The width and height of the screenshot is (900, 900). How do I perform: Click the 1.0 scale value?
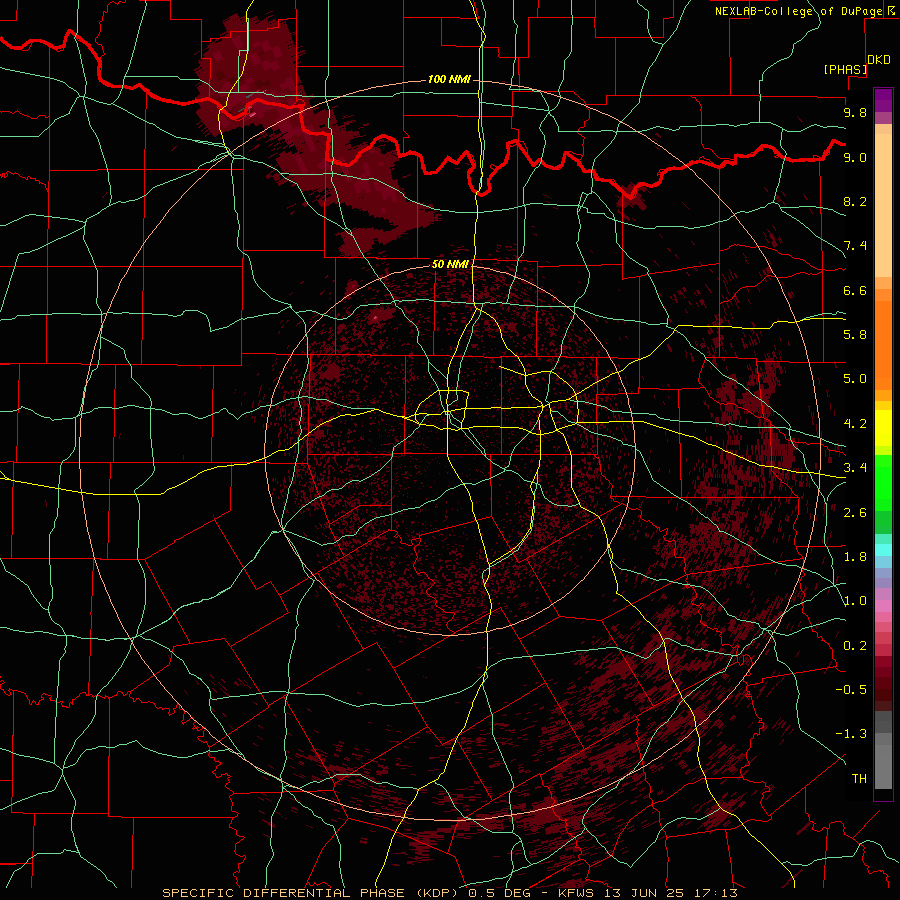pyautogui.click(x=855, y=601)
